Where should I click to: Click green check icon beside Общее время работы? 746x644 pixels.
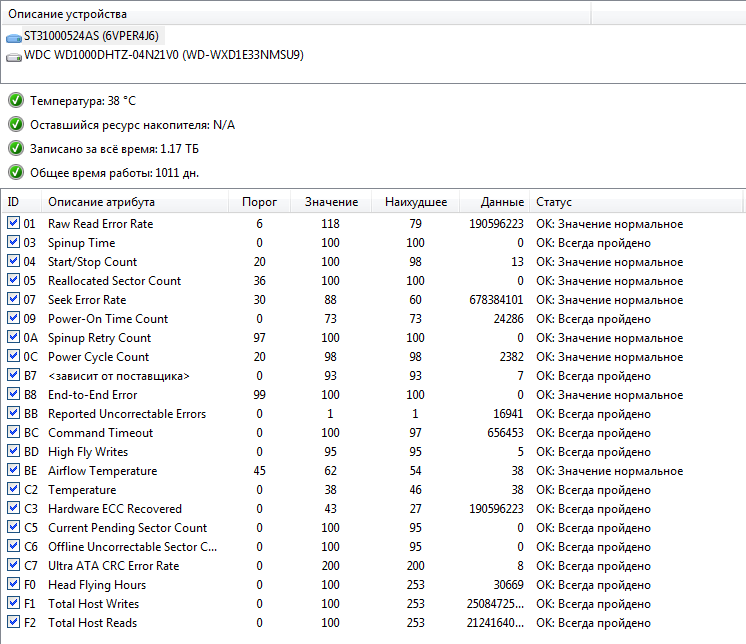[15, 173]
